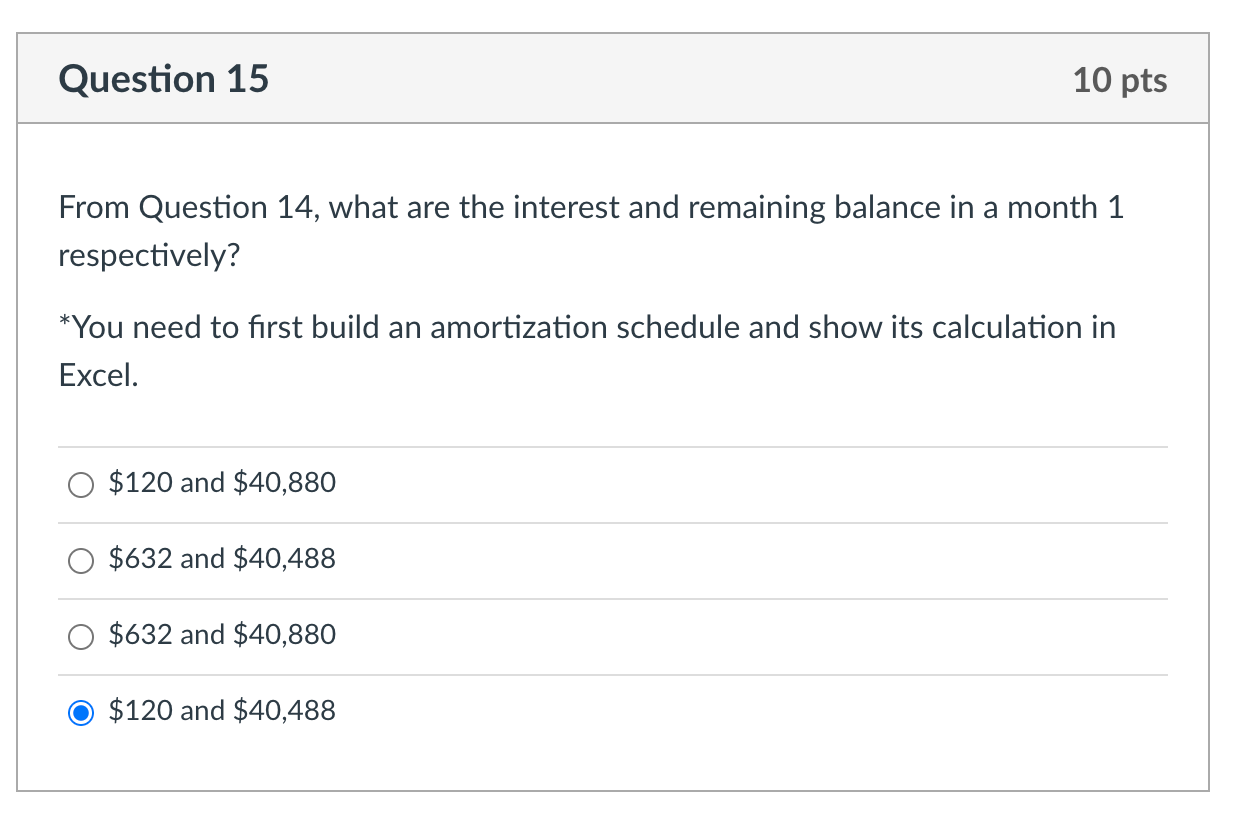Select the "$632 and $40,488" radio button
This screenshot has height=832, width=1238.
point(81,561)
